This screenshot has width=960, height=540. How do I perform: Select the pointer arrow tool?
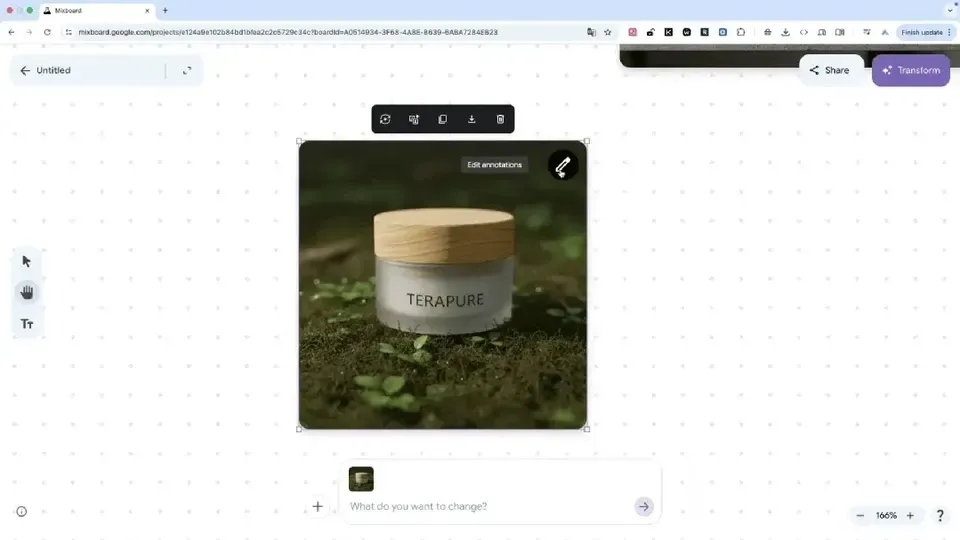pos(26,261)
